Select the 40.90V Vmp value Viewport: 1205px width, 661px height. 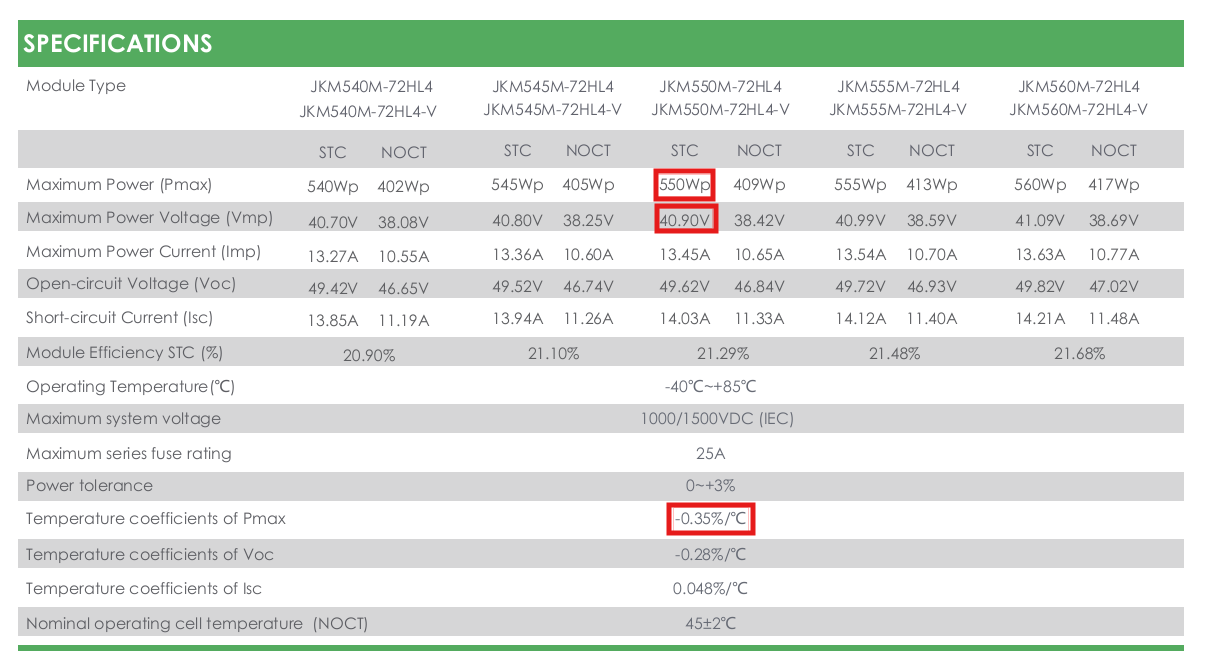pos(685,220)
